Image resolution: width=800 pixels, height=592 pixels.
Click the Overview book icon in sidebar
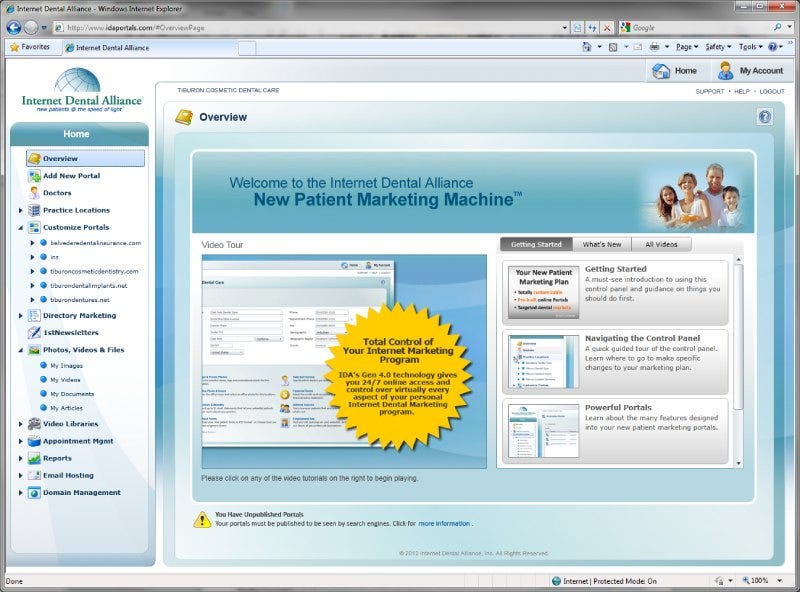(x=34, y=158)
